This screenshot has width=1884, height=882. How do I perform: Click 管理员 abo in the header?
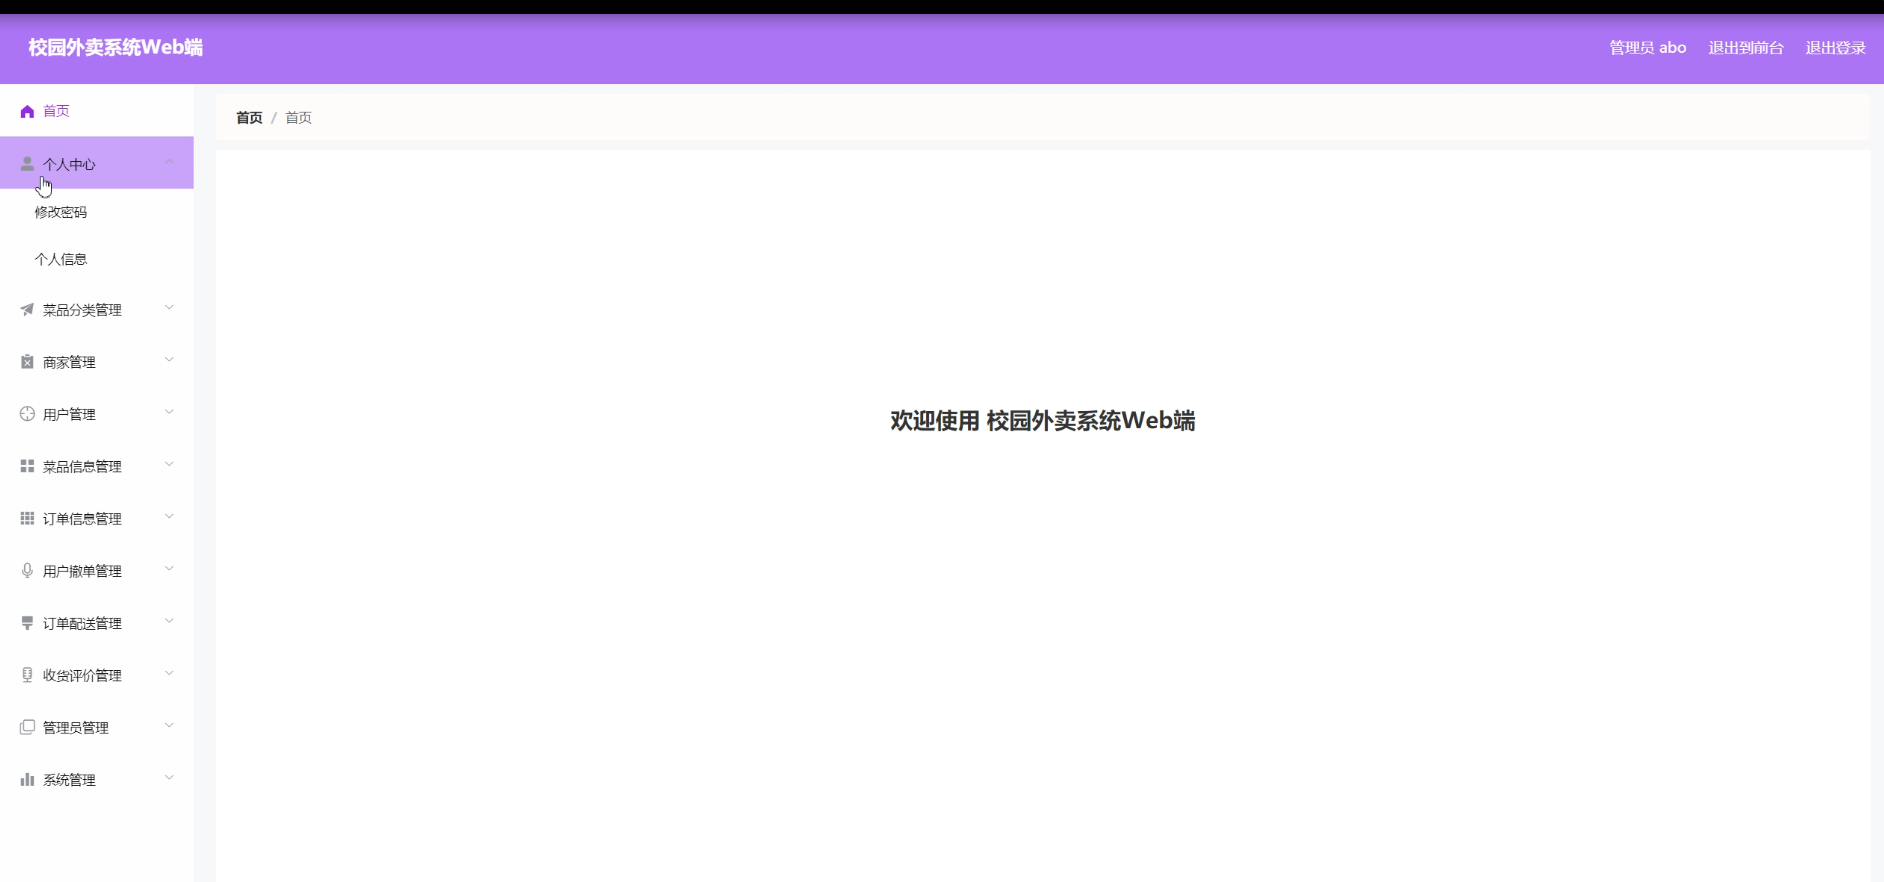point(1647,48)
